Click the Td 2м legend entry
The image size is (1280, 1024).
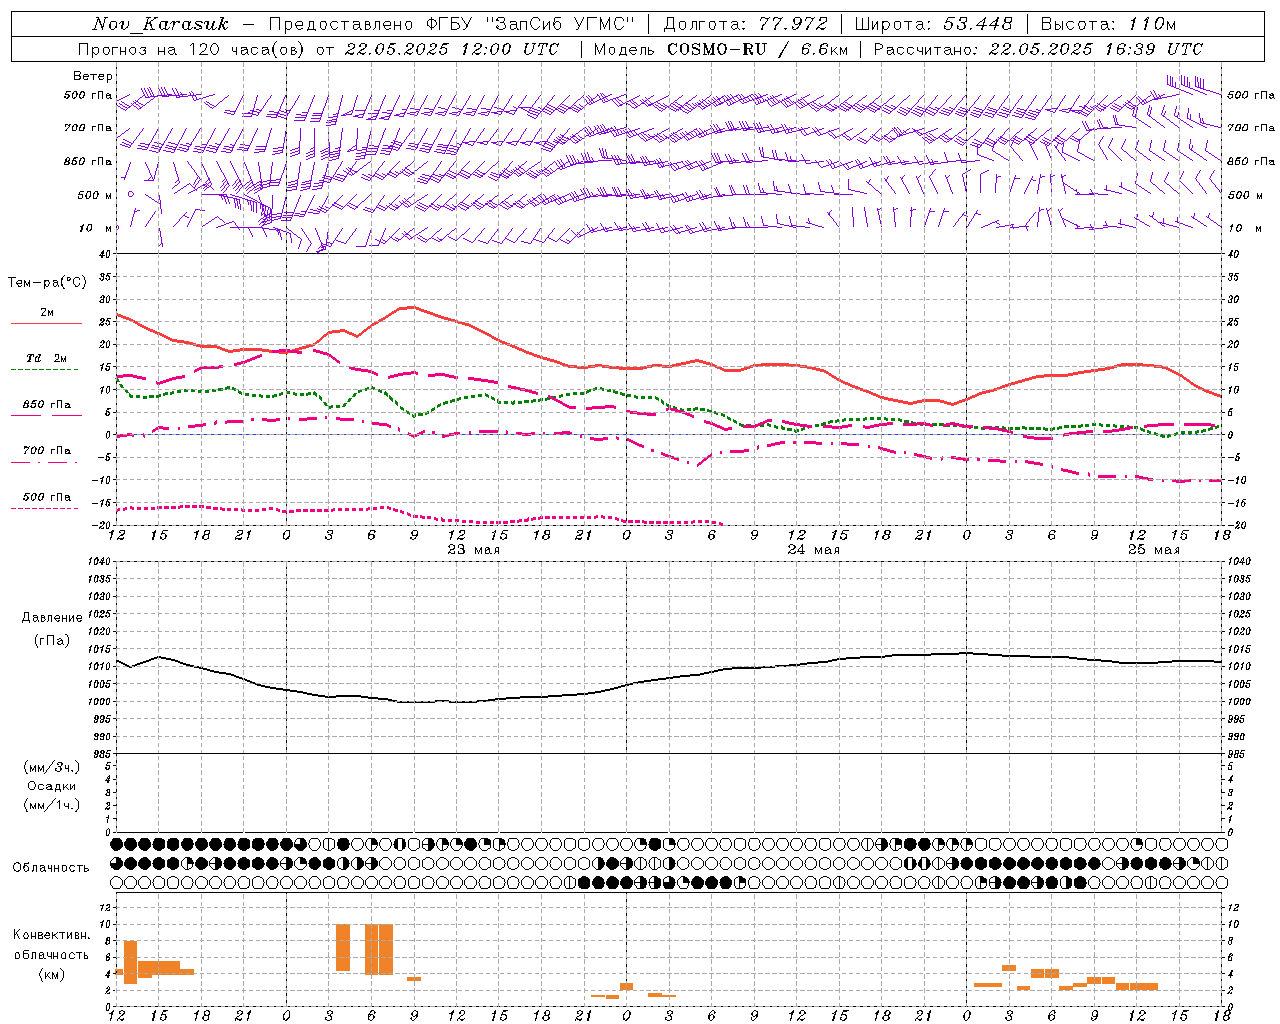[47, 358]
